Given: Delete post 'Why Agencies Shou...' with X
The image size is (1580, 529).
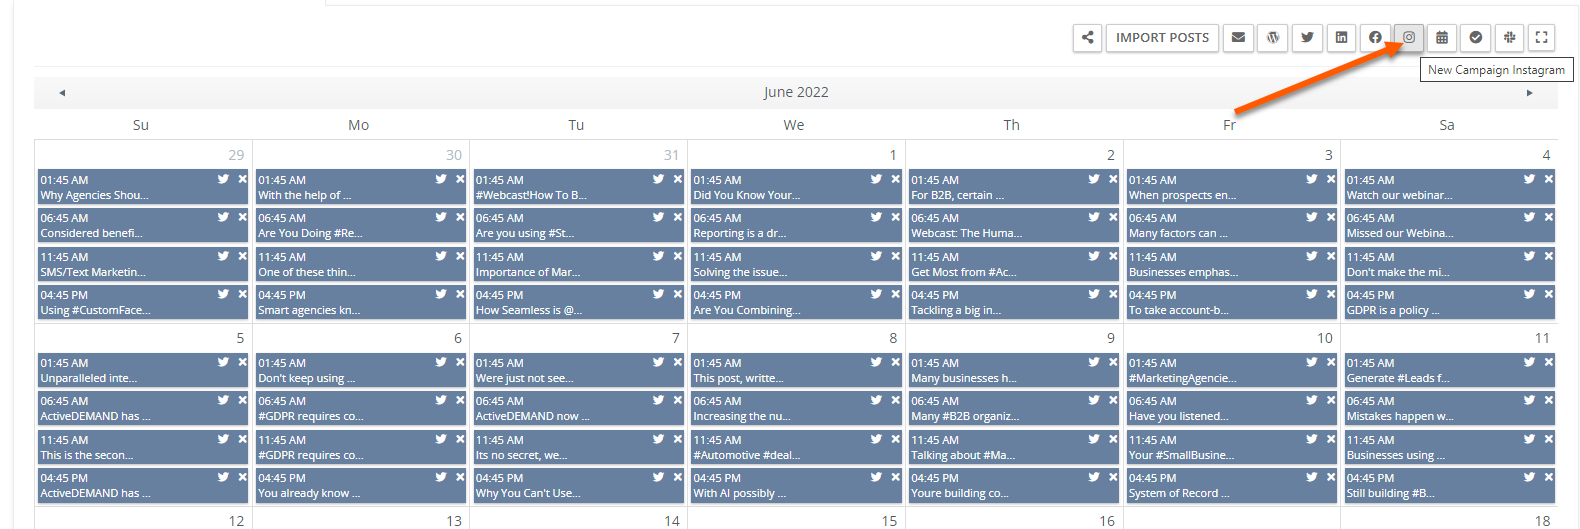Looking at the screenshot, I should point(242,179).
